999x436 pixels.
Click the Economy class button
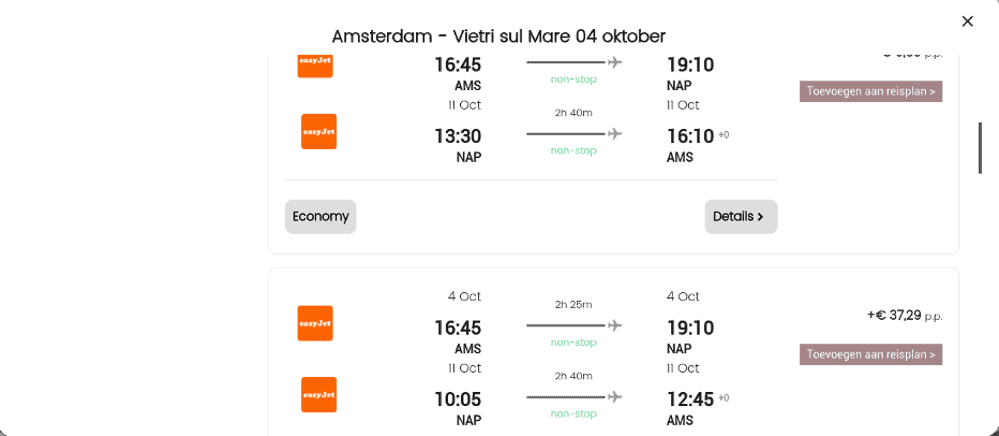[x=320, y=216]
